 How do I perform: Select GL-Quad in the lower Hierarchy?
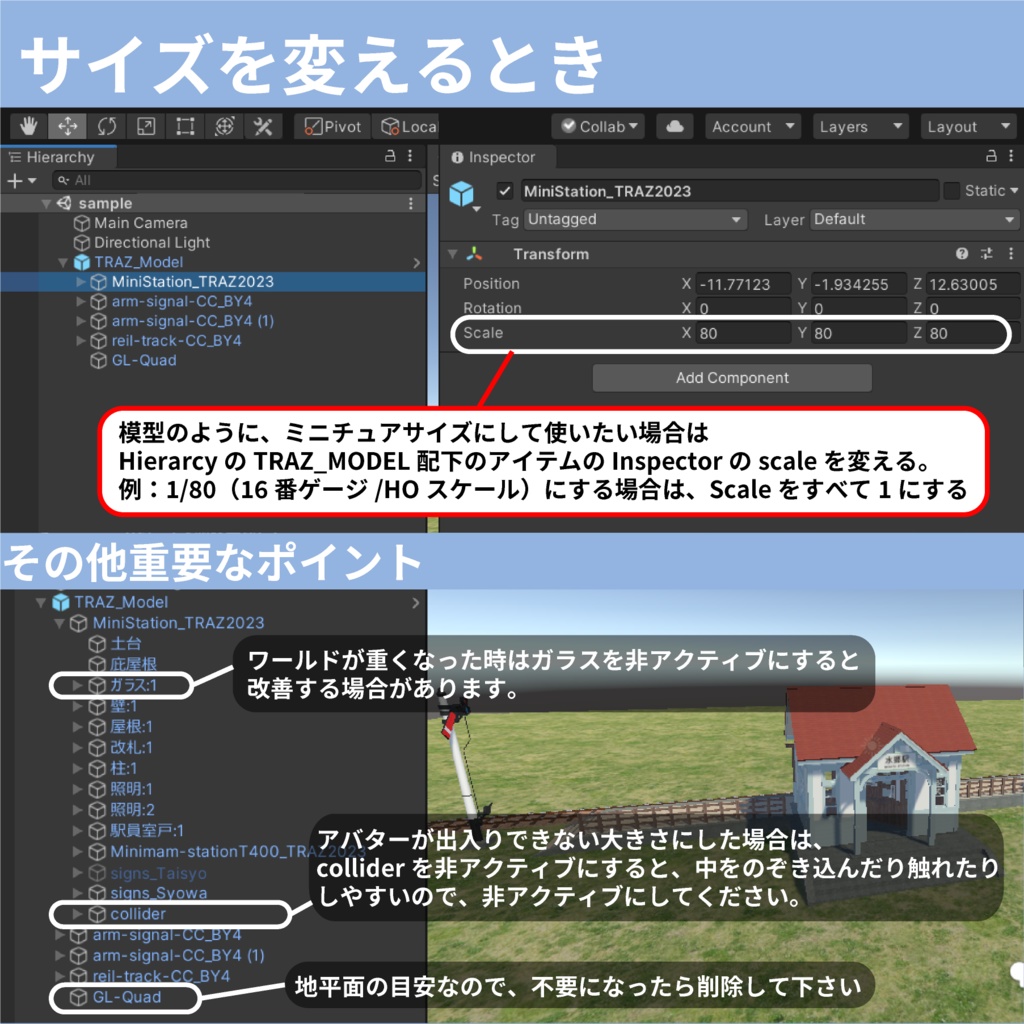(x=126, y=997)
